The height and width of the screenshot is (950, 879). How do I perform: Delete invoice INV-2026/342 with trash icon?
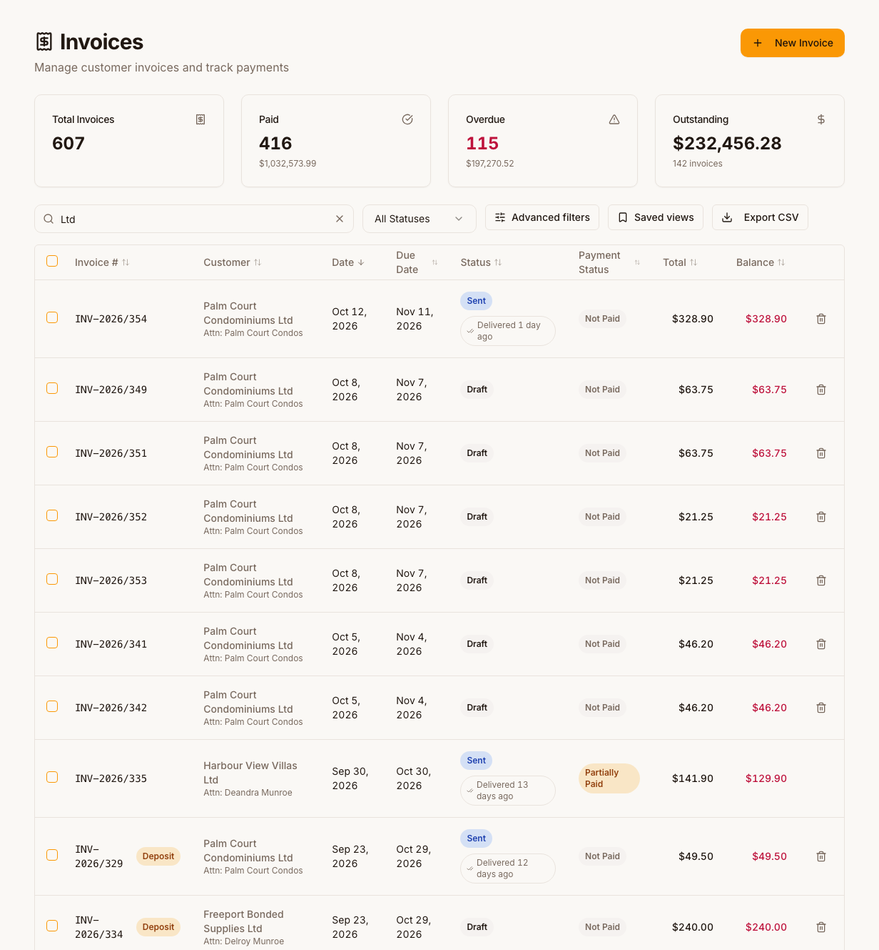point(821,708)
